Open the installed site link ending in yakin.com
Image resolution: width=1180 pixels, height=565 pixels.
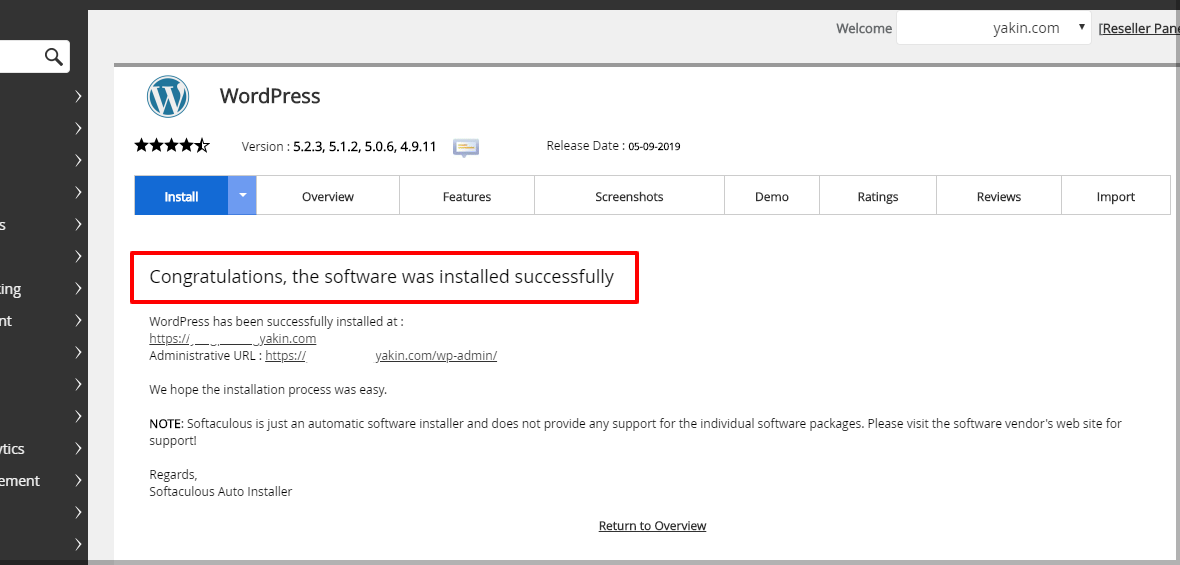[233, 339]
